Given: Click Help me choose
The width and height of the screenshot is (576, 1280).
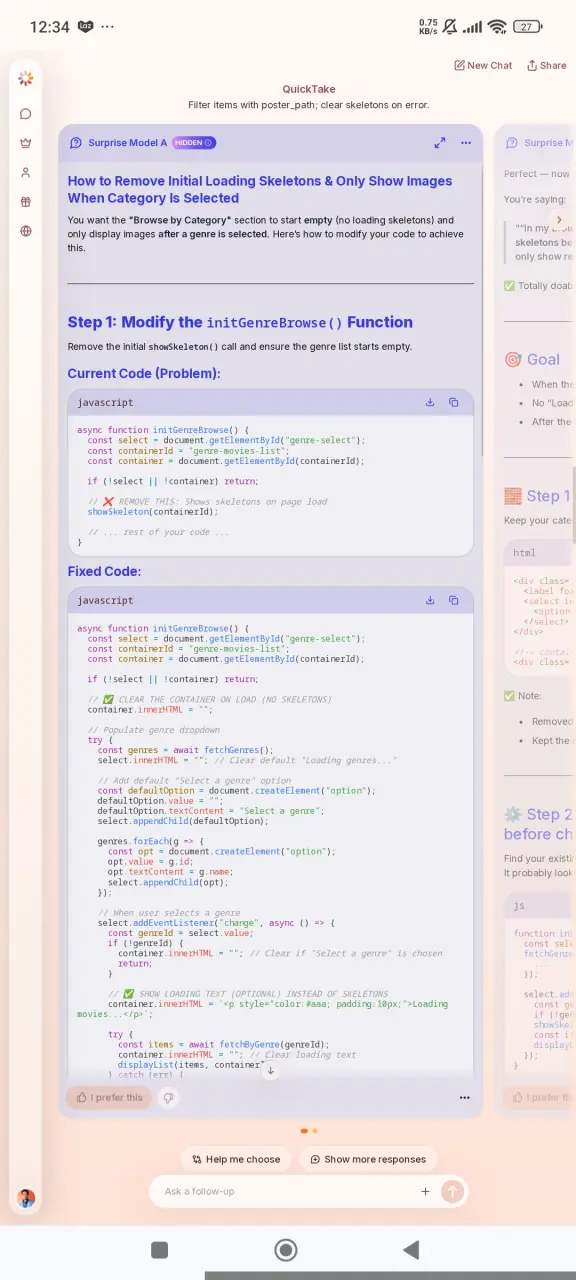Looking at the screenshot, I should point(236,1159).
